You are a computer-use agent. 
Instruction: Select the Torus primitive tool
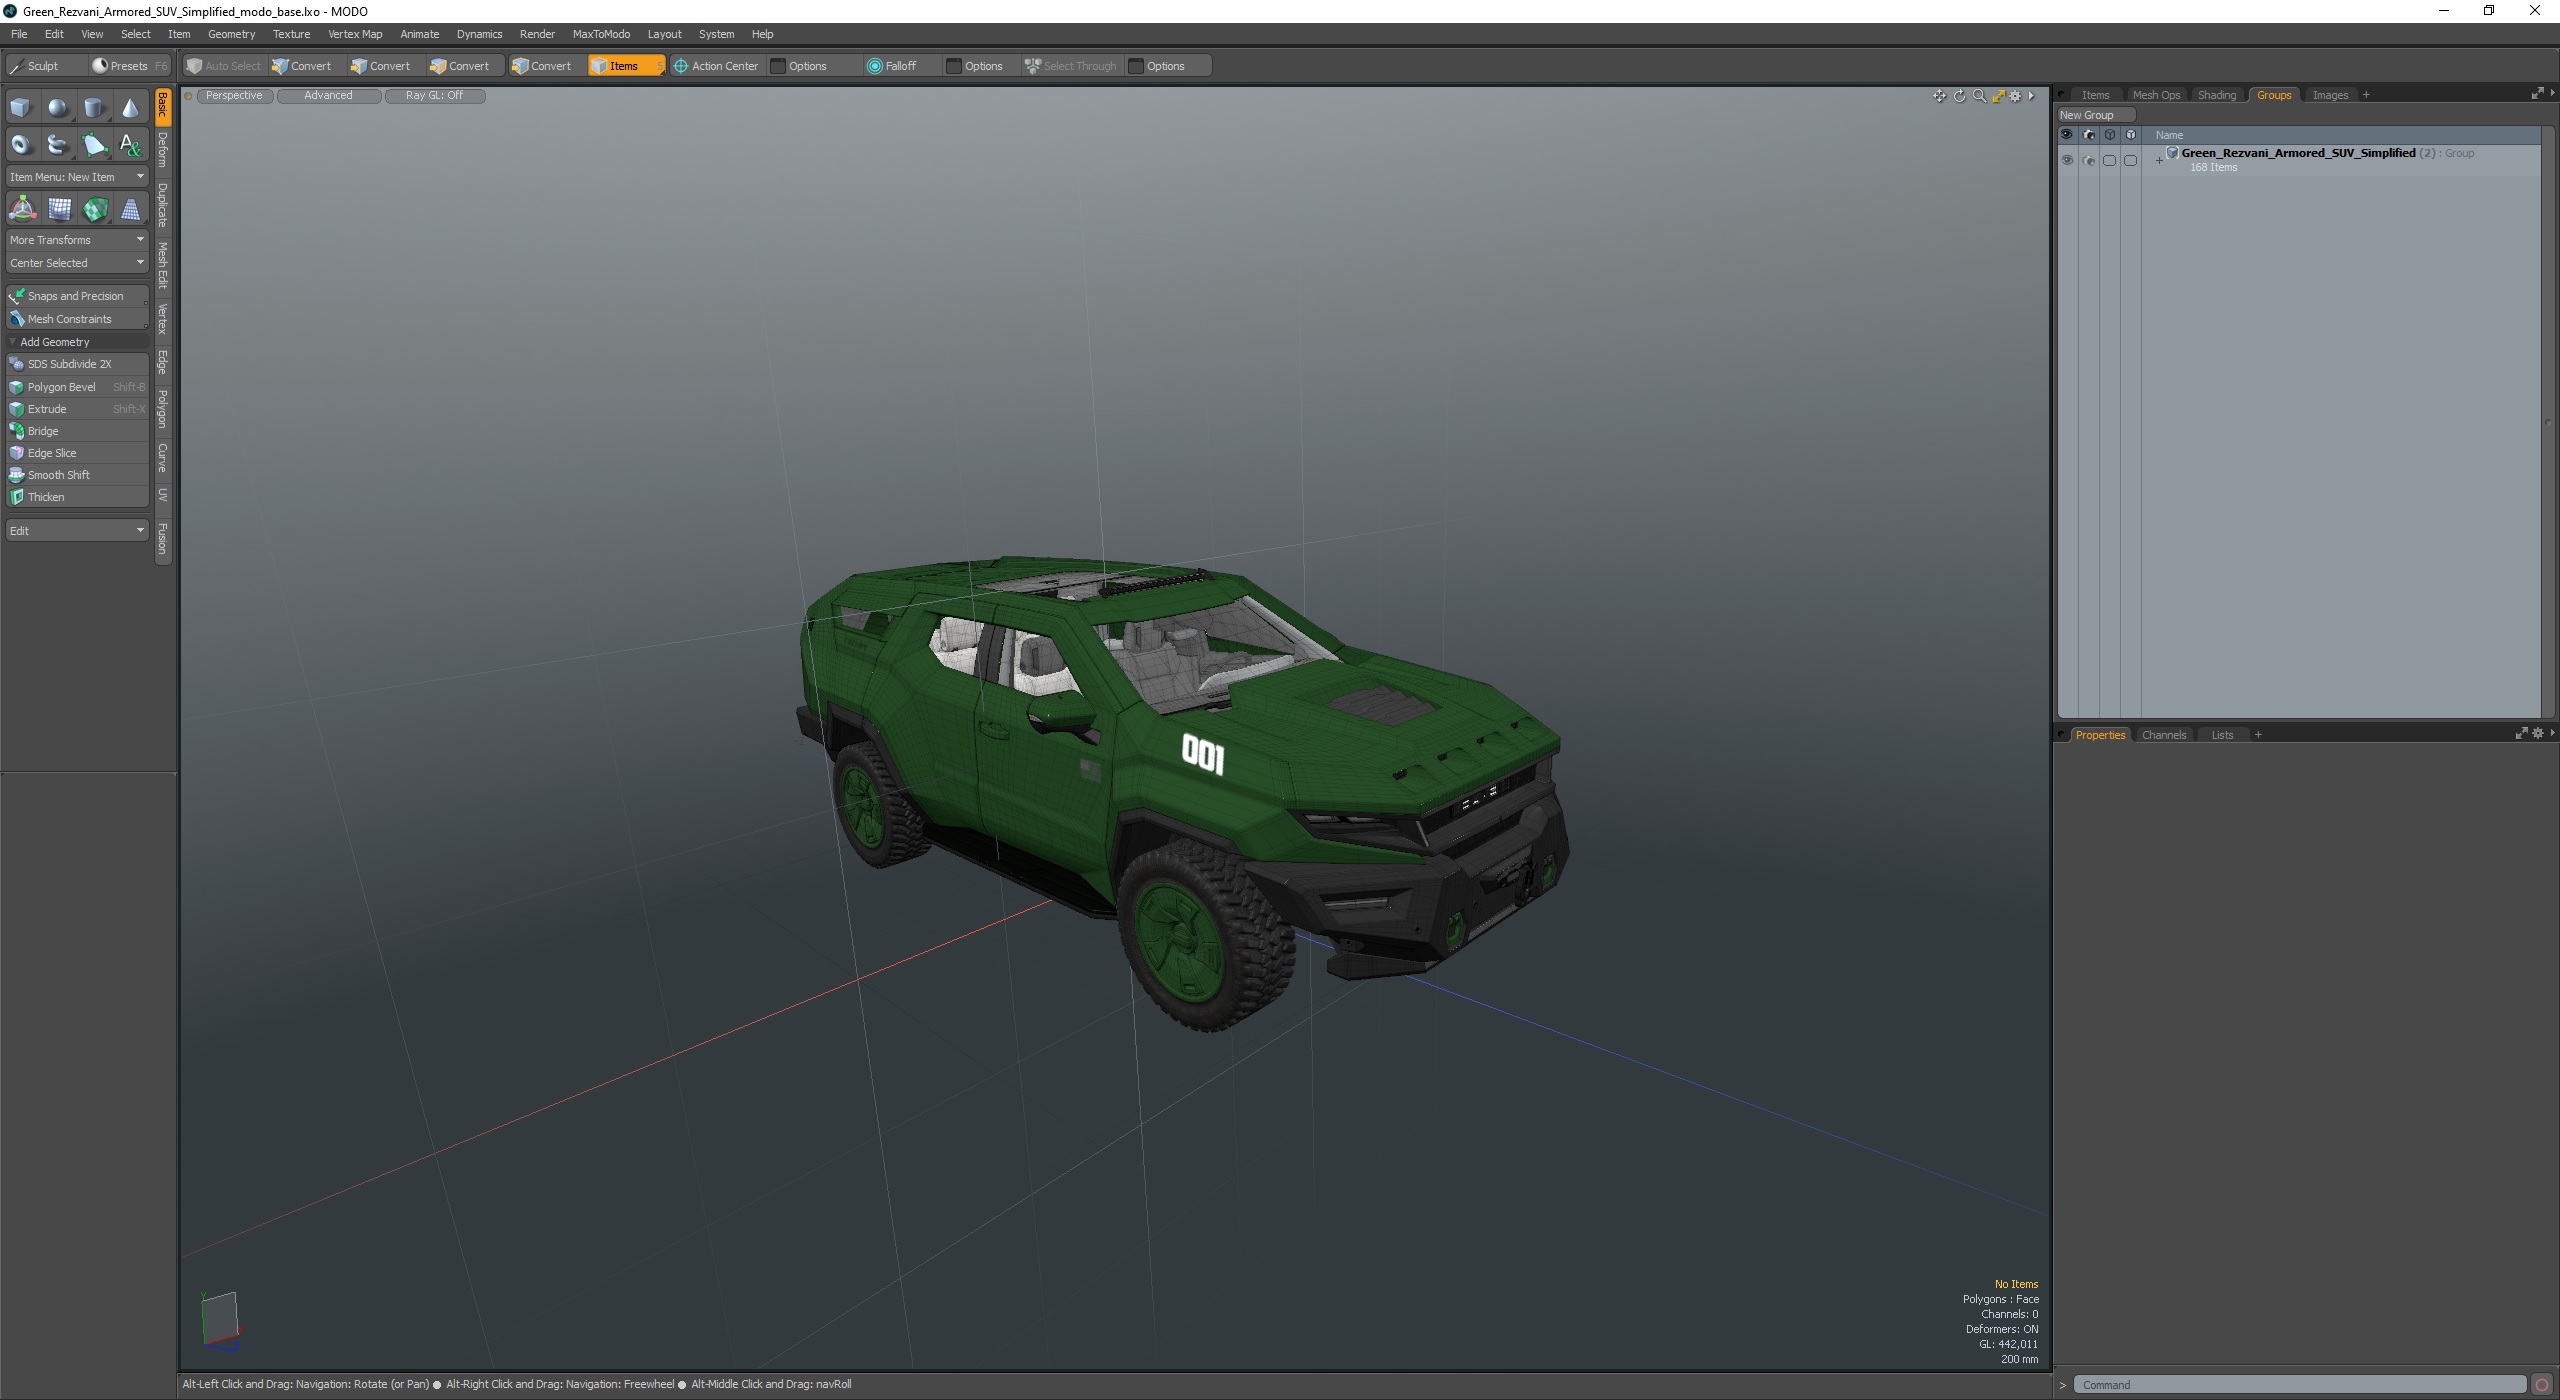[x=21, y=145]
